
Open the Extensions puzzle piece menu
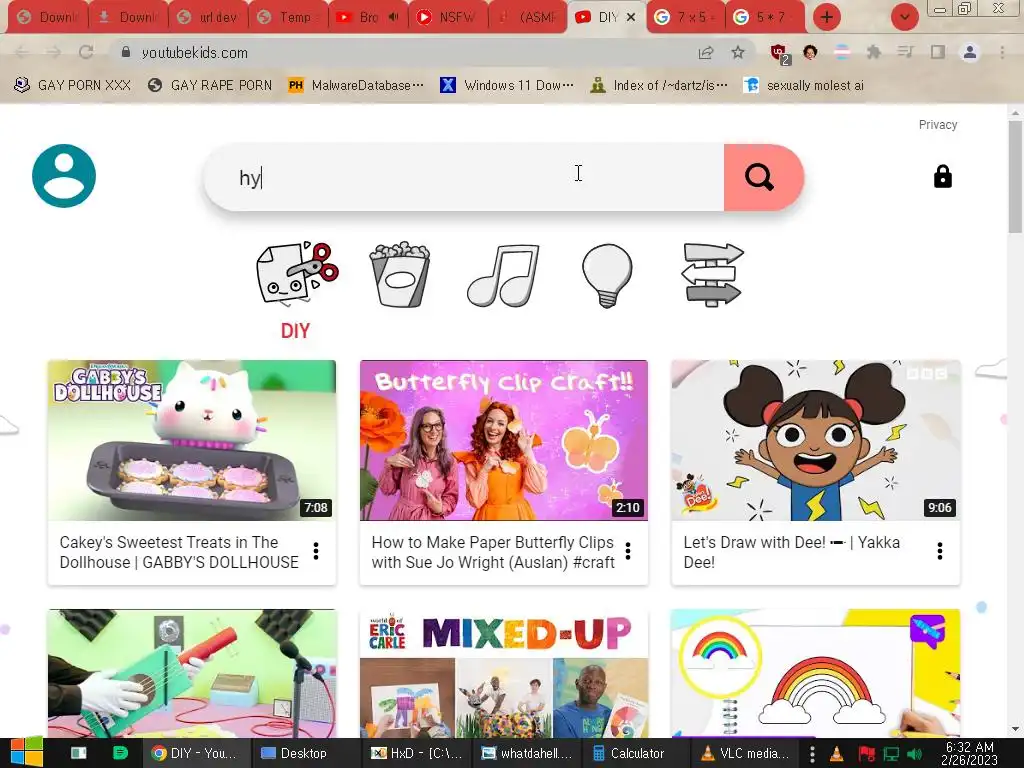pyautogui.click(x=873, y=52)
